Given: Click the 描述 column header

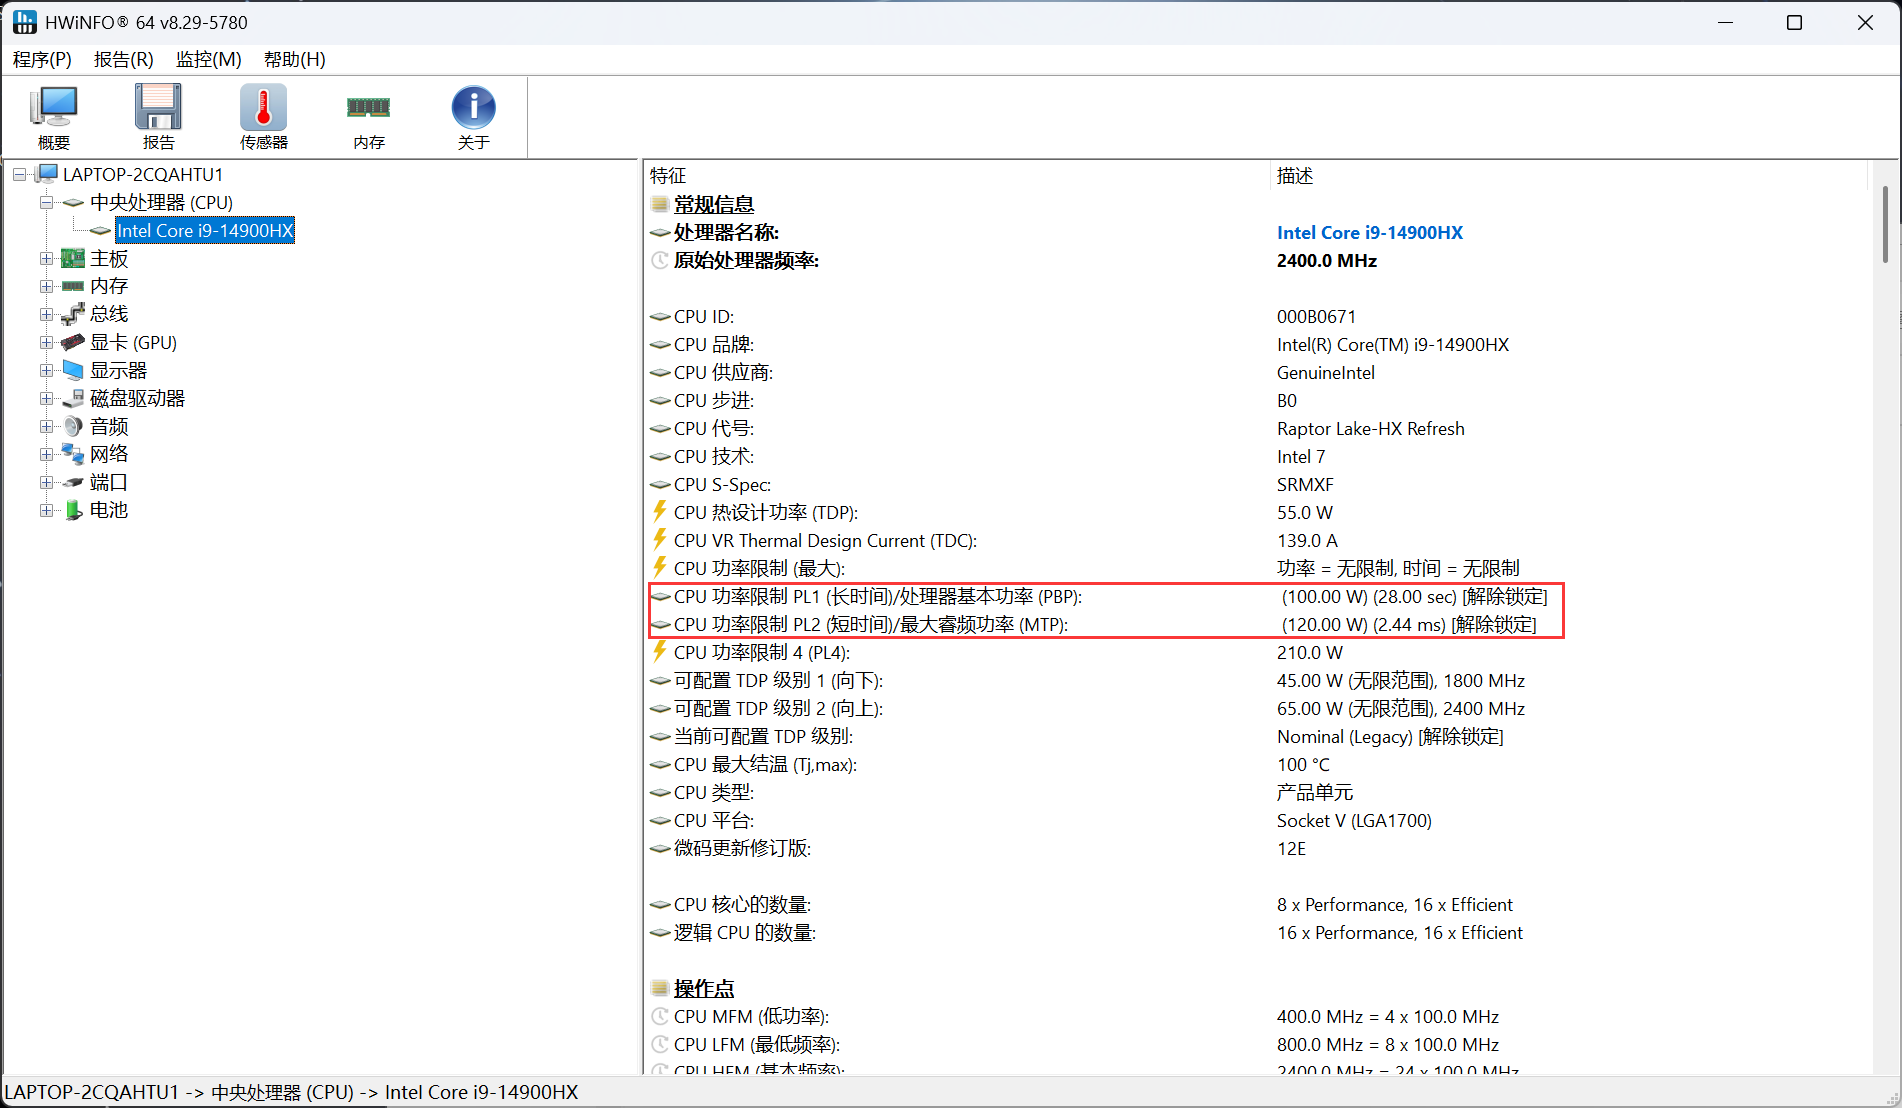Looking at the screenshot, I should pos(1295,176).
